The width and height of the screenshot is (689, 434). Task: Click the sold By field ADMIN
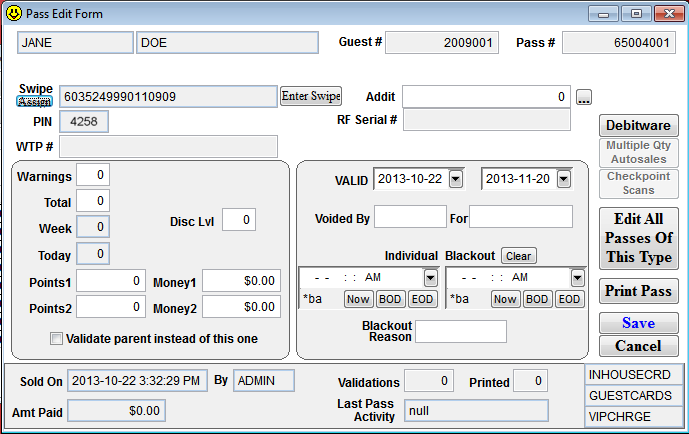(x=264, y=381)
